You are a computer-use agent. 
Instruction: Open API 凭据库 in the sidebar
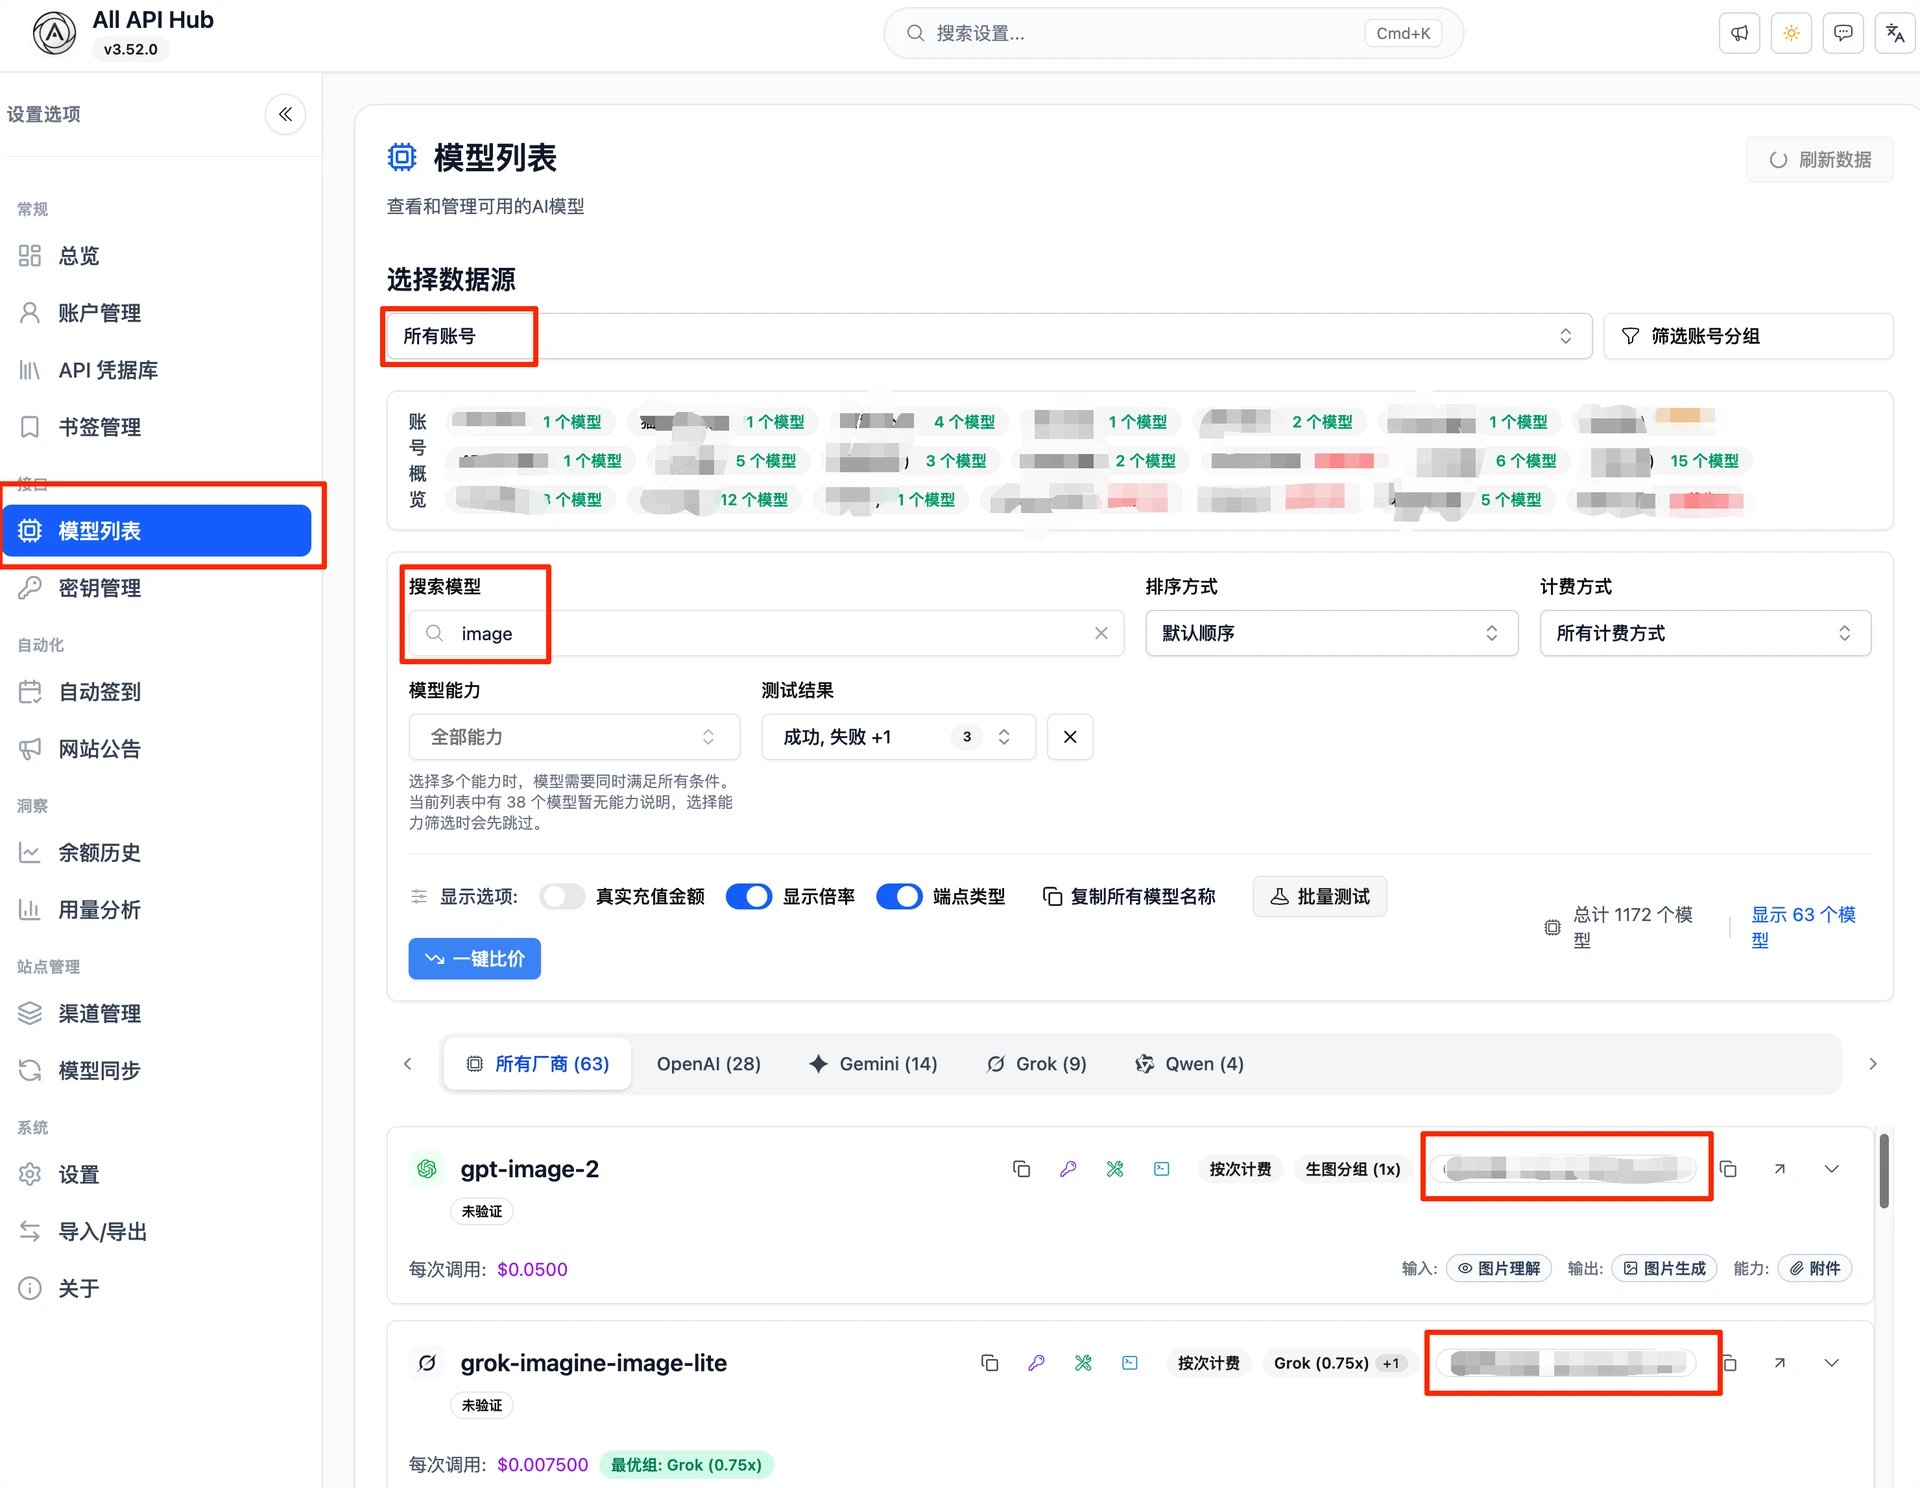[157, 370]
